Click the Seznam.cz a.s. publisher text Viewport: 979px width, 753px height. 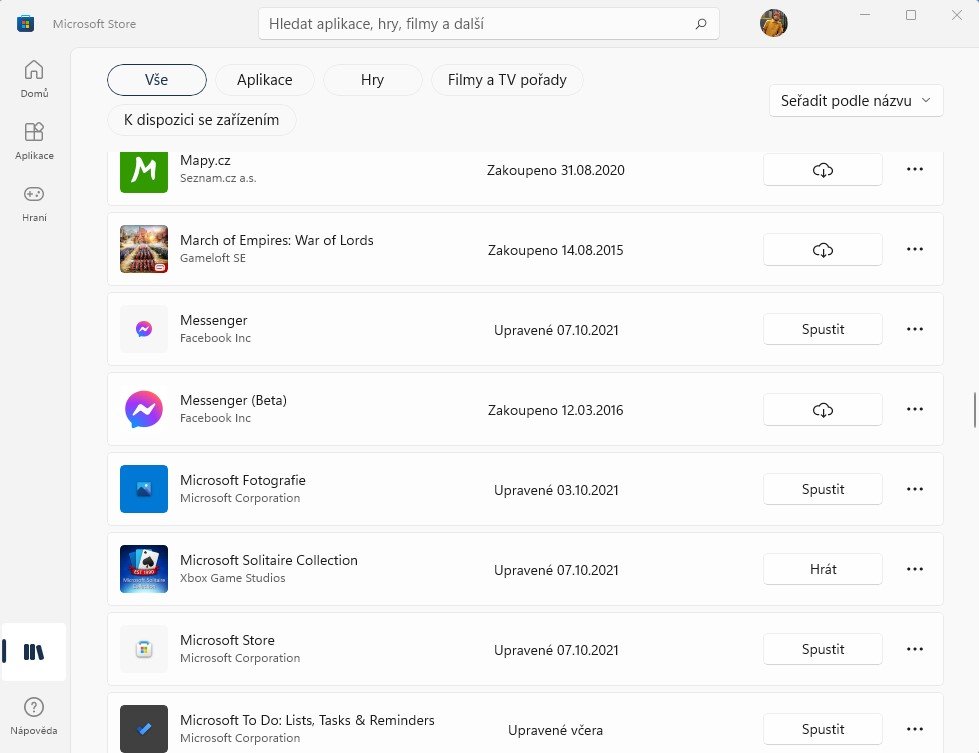(218, 178)
